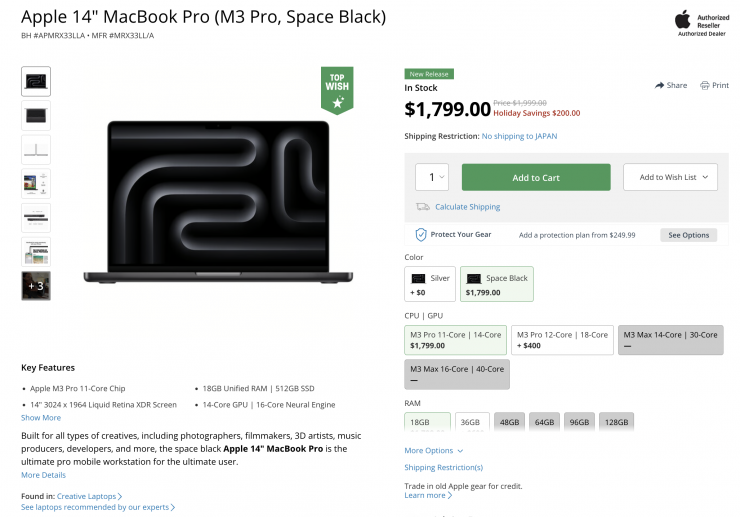Screen dimensions: 740x517
Task: Choose the 36GB RAM option
Action: pyautogui.click(x=472, y=423)
